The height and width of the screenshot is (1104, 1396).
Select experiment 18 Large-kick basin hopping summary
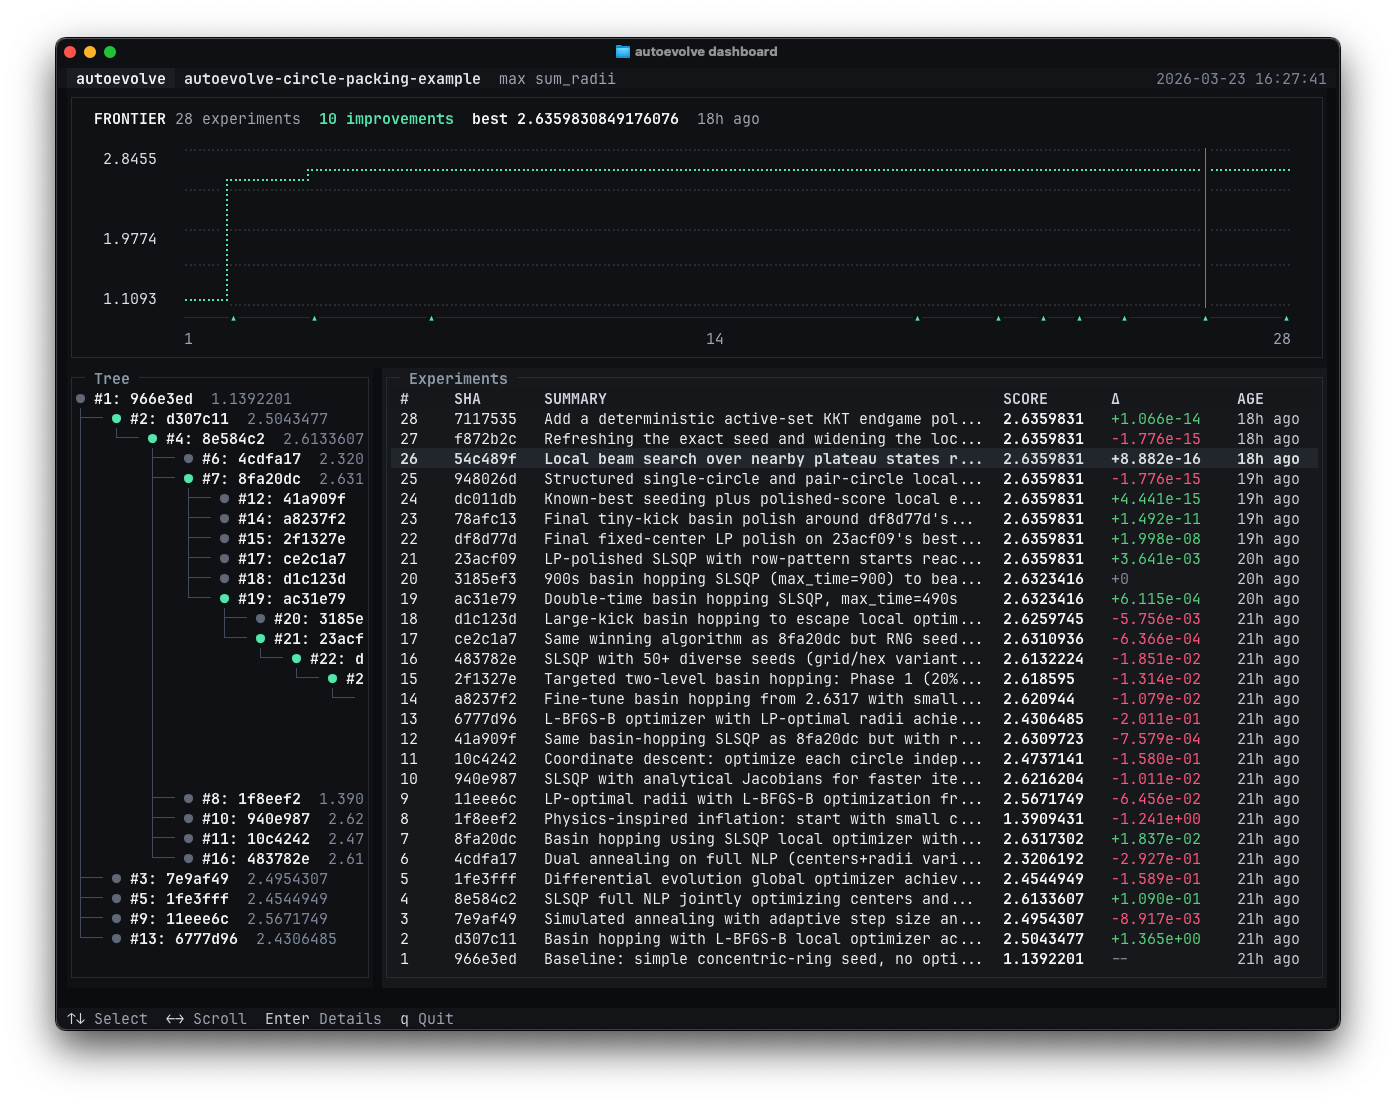tap(763, 619)
